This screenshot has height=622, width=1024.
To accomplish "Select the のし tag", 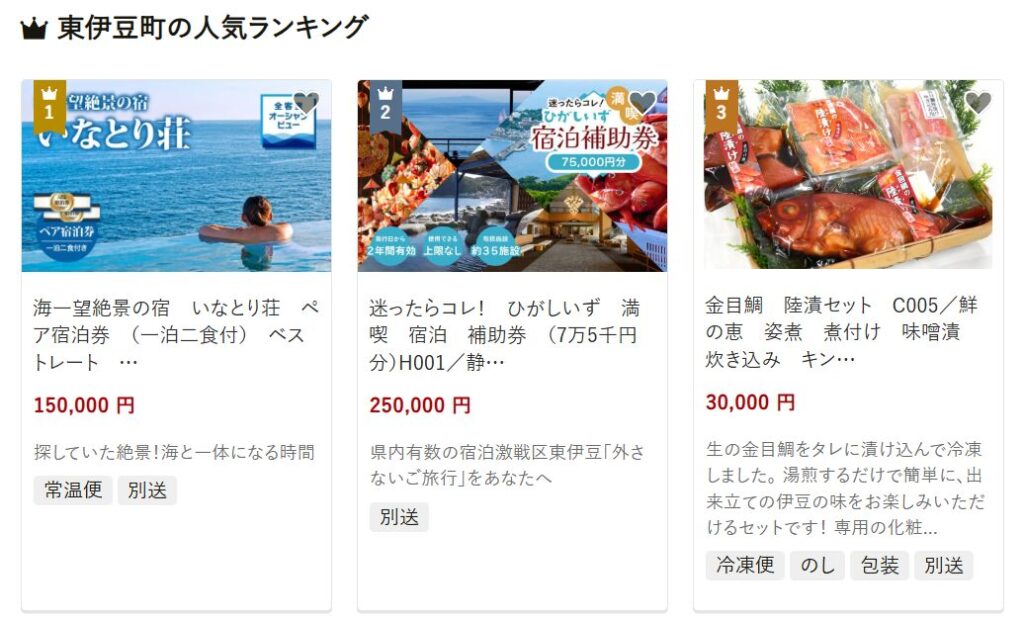I will [x=818, y=565].
